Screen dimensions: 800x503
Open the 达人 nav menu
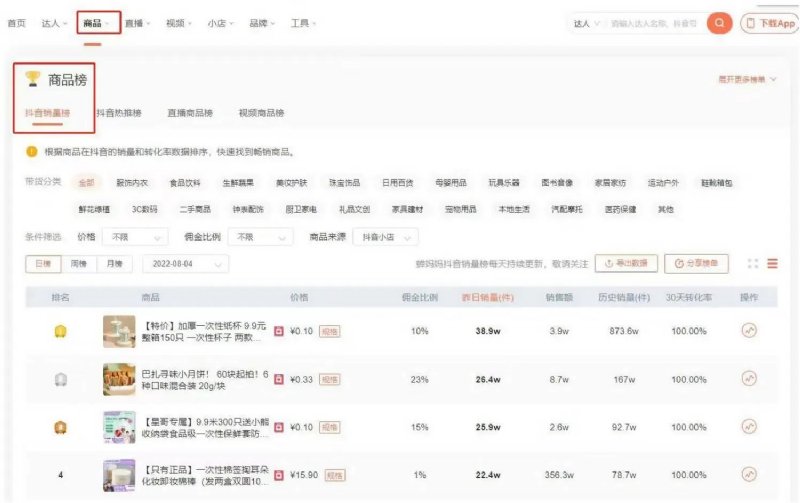coord(54,23)
